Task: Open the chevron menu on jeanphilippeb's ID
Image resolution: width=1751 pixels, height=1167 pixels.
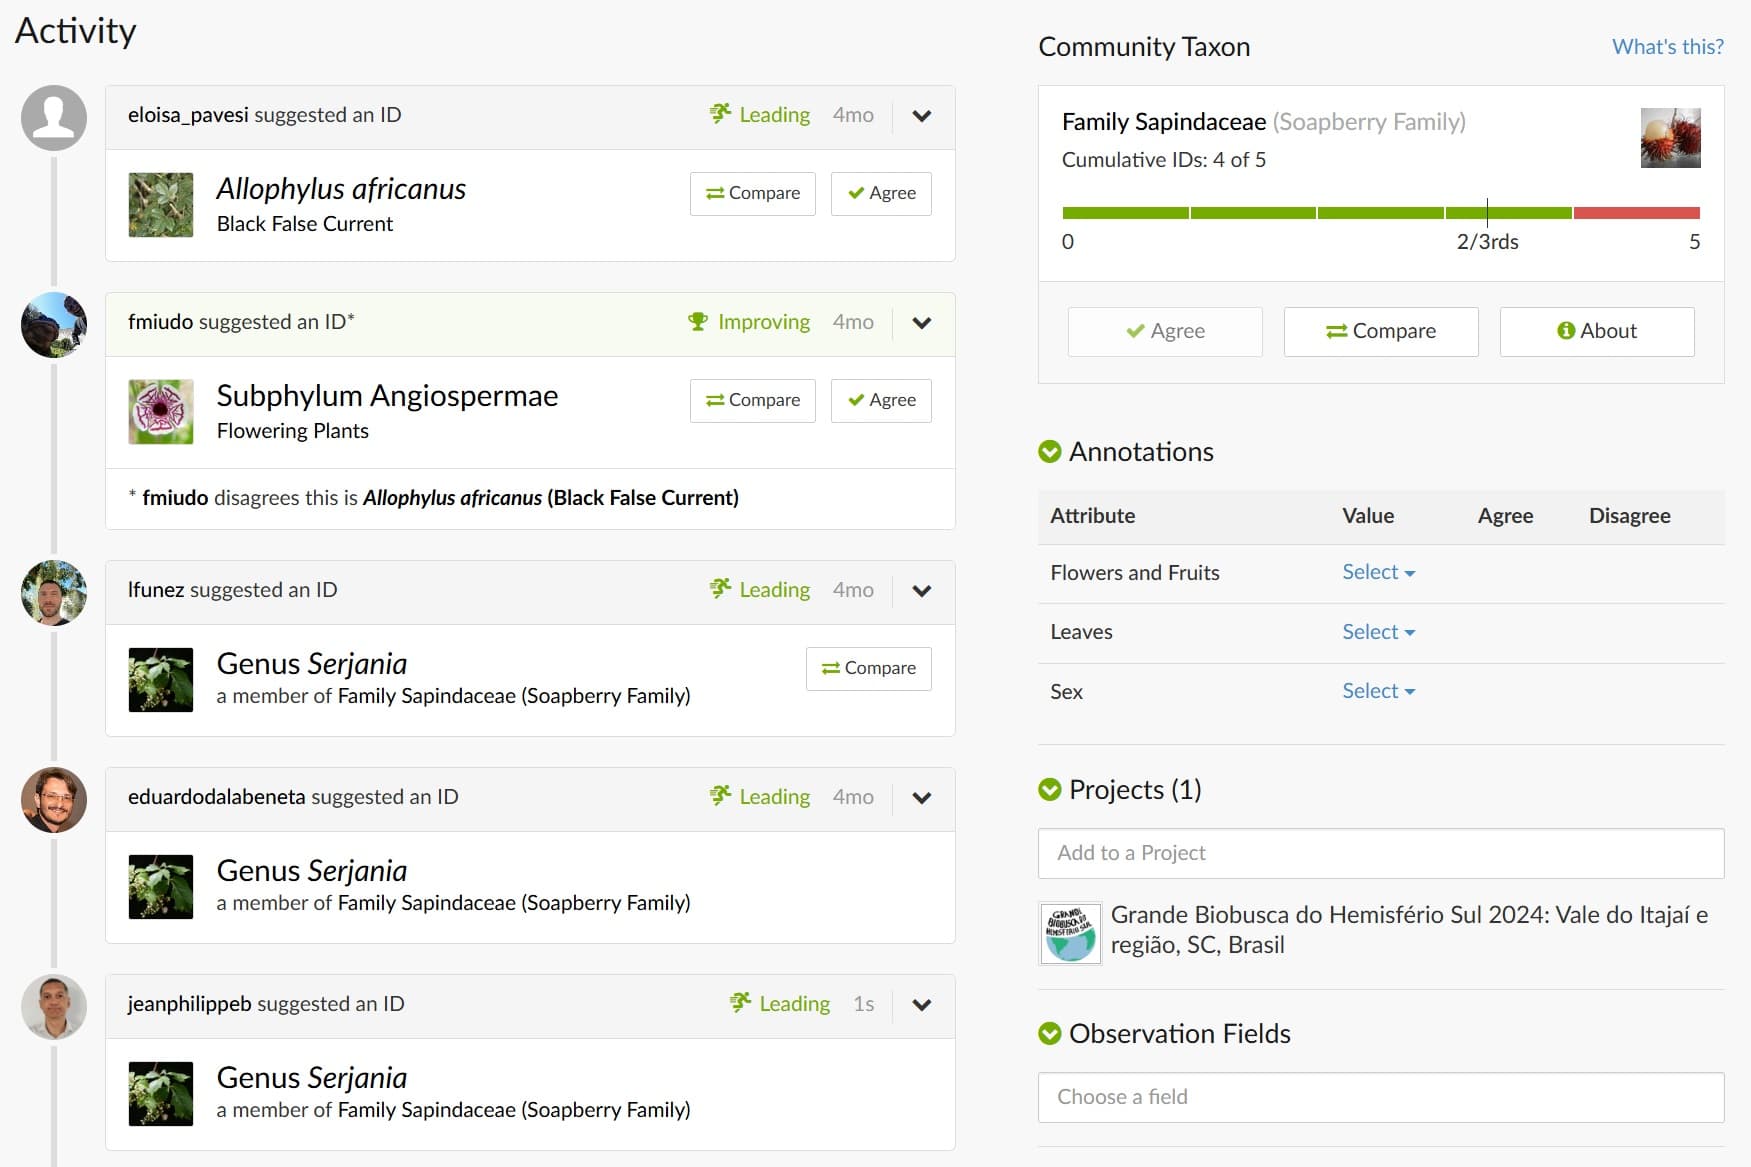Action: click(x=922, y=1005)
